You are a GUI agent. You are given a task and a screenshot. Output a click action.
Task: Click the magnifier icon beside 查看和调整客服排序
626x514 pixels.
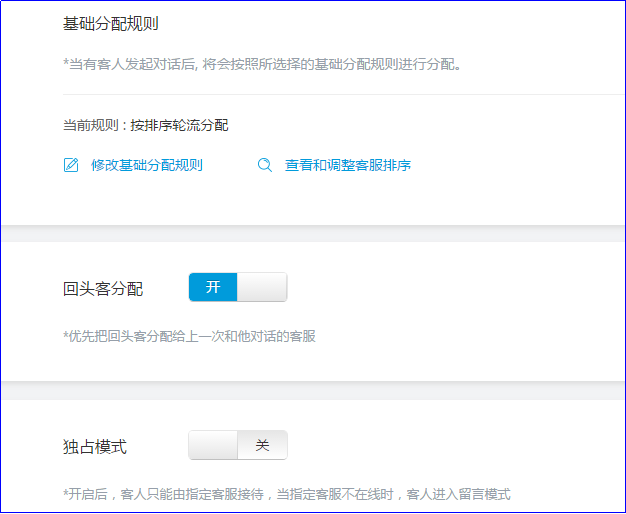[x=265, y=165]
